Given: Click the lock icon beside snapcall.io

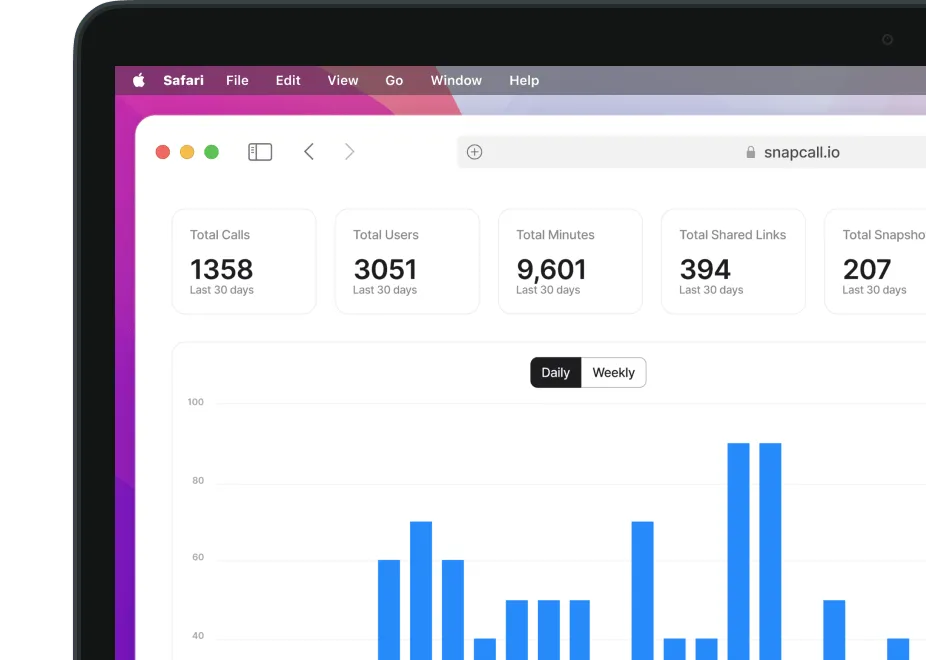Looking at the screenshot, I should pyautogui.click(x=750, y=152).
